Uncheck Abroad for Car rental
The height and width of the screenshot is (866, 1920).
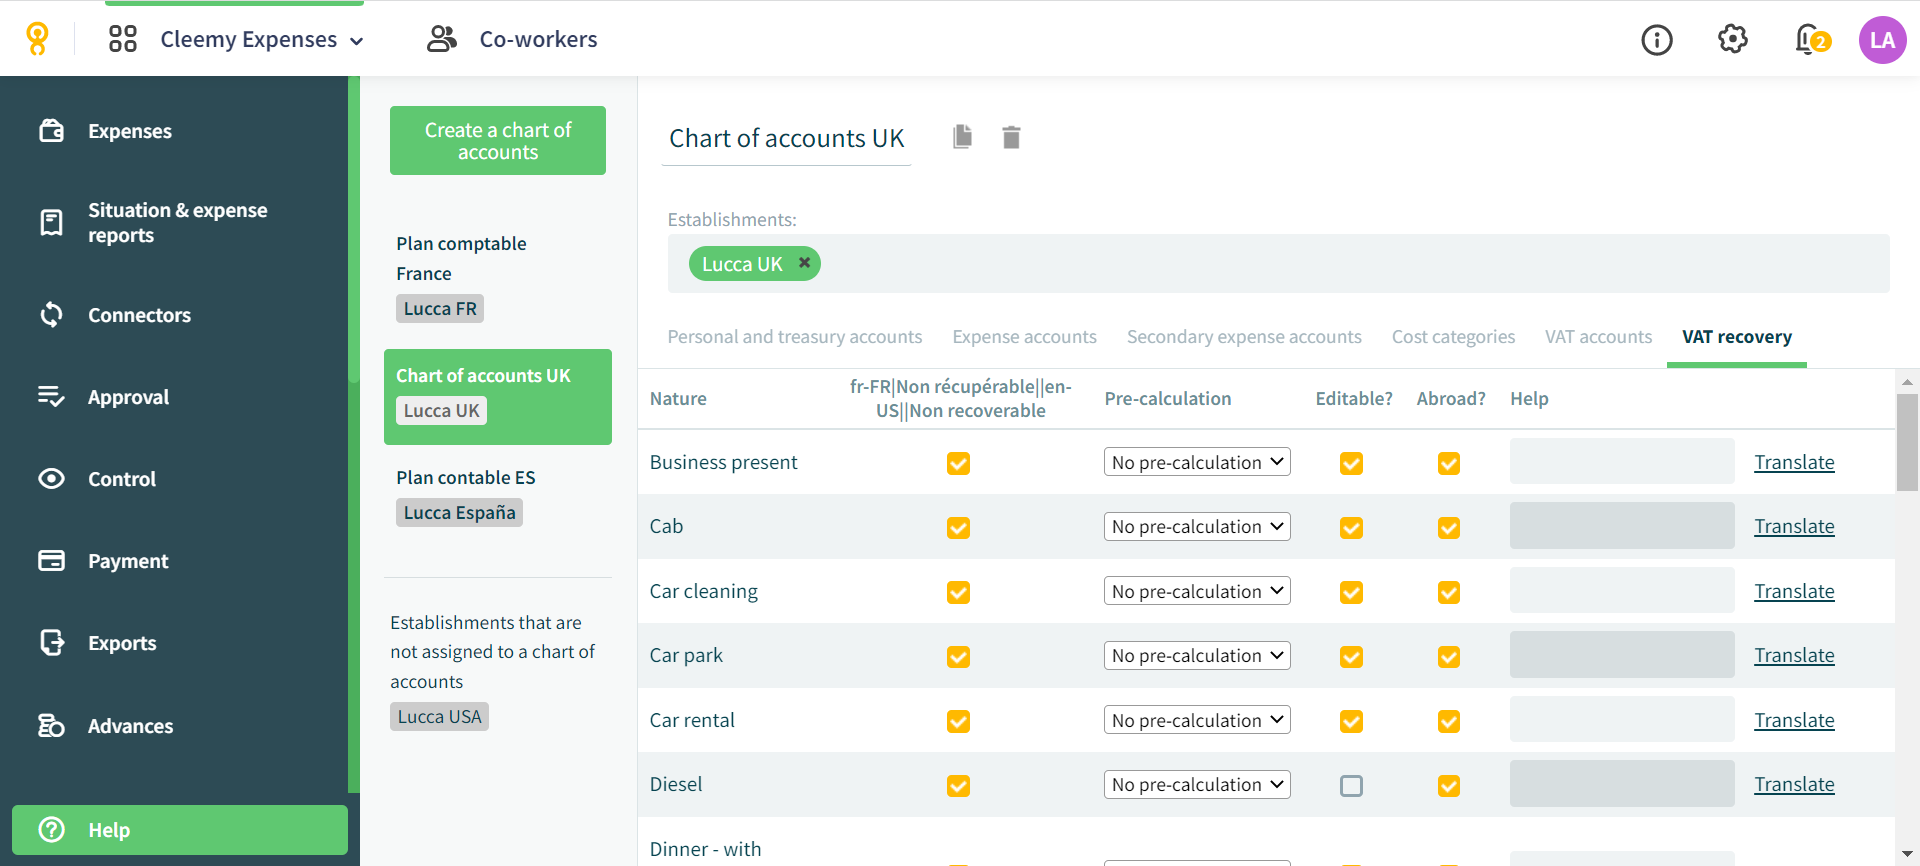(1448, 721)
